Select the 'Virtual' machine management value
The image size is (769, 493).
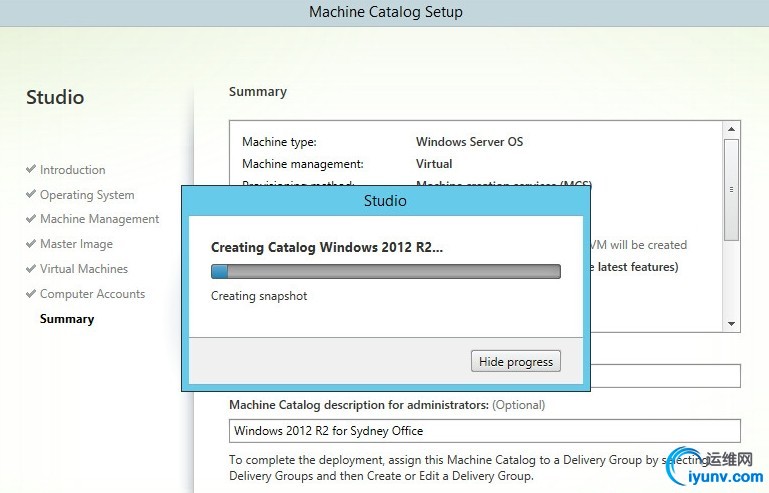click(434, 164)
